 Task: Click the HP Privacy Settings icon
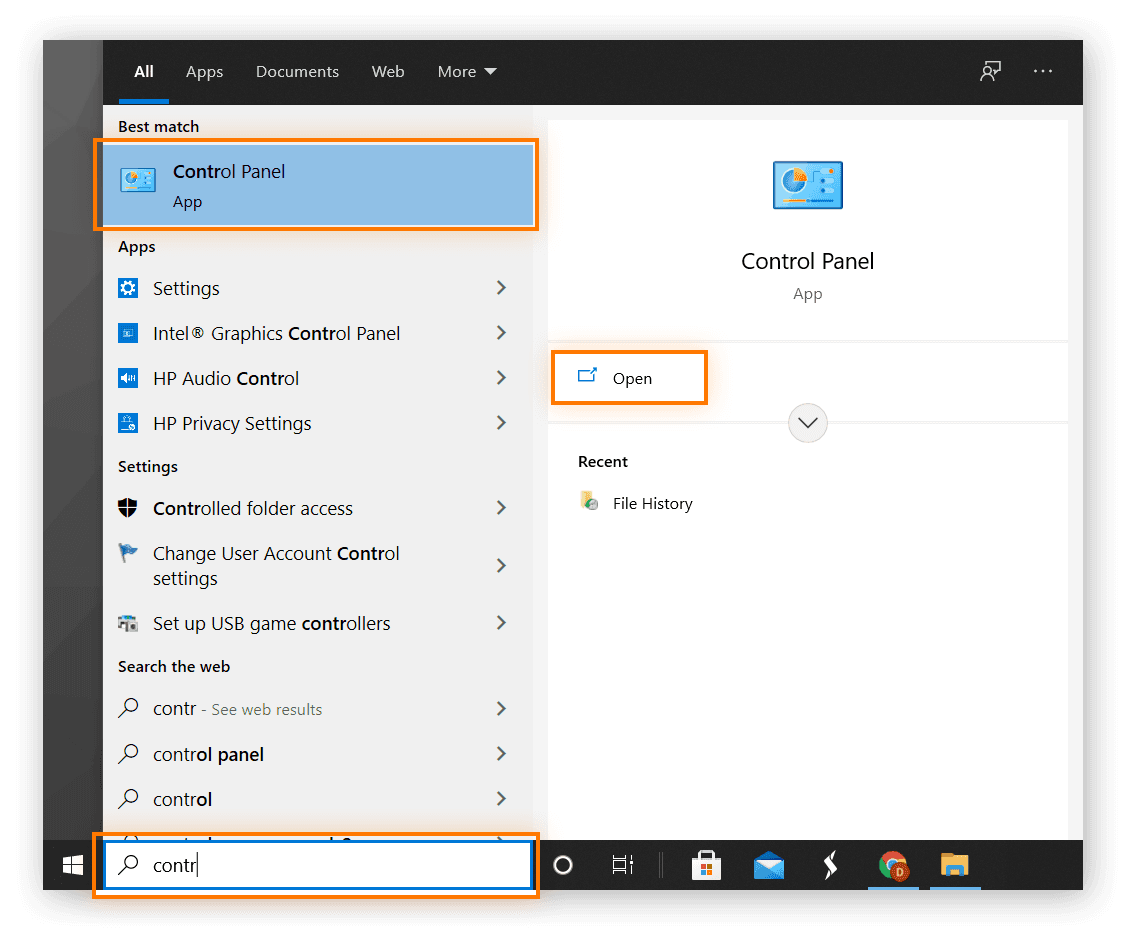[x=128, y=423]
